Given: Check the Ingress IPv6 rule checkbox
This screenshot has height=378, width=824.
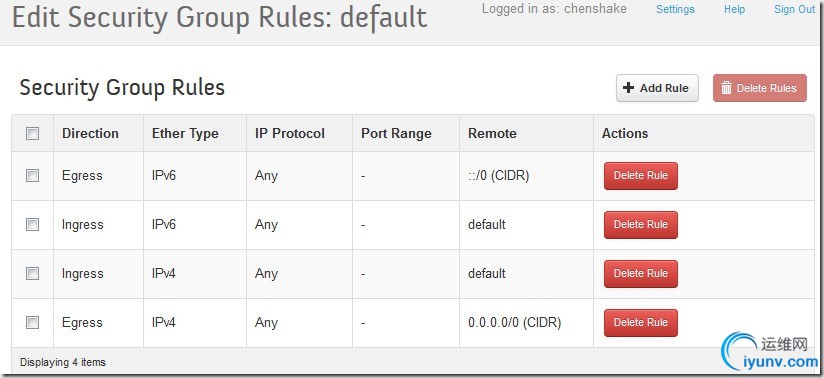Looking at the screenshot, I should point(33,224).
